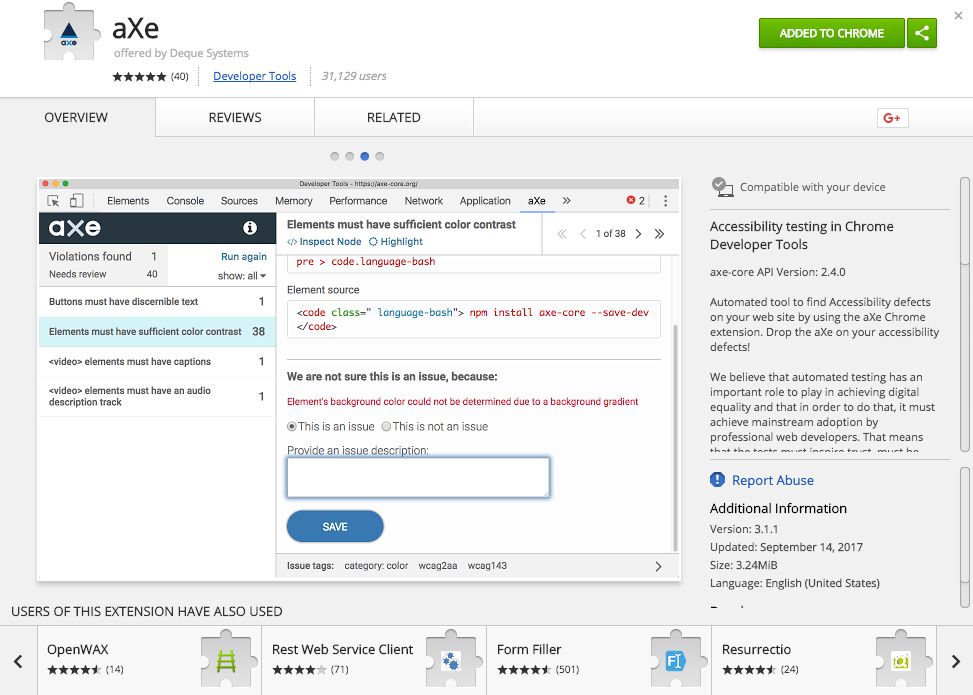Expand more DevTools tabs with the chevron
The image size is (973, 695).
566,200
